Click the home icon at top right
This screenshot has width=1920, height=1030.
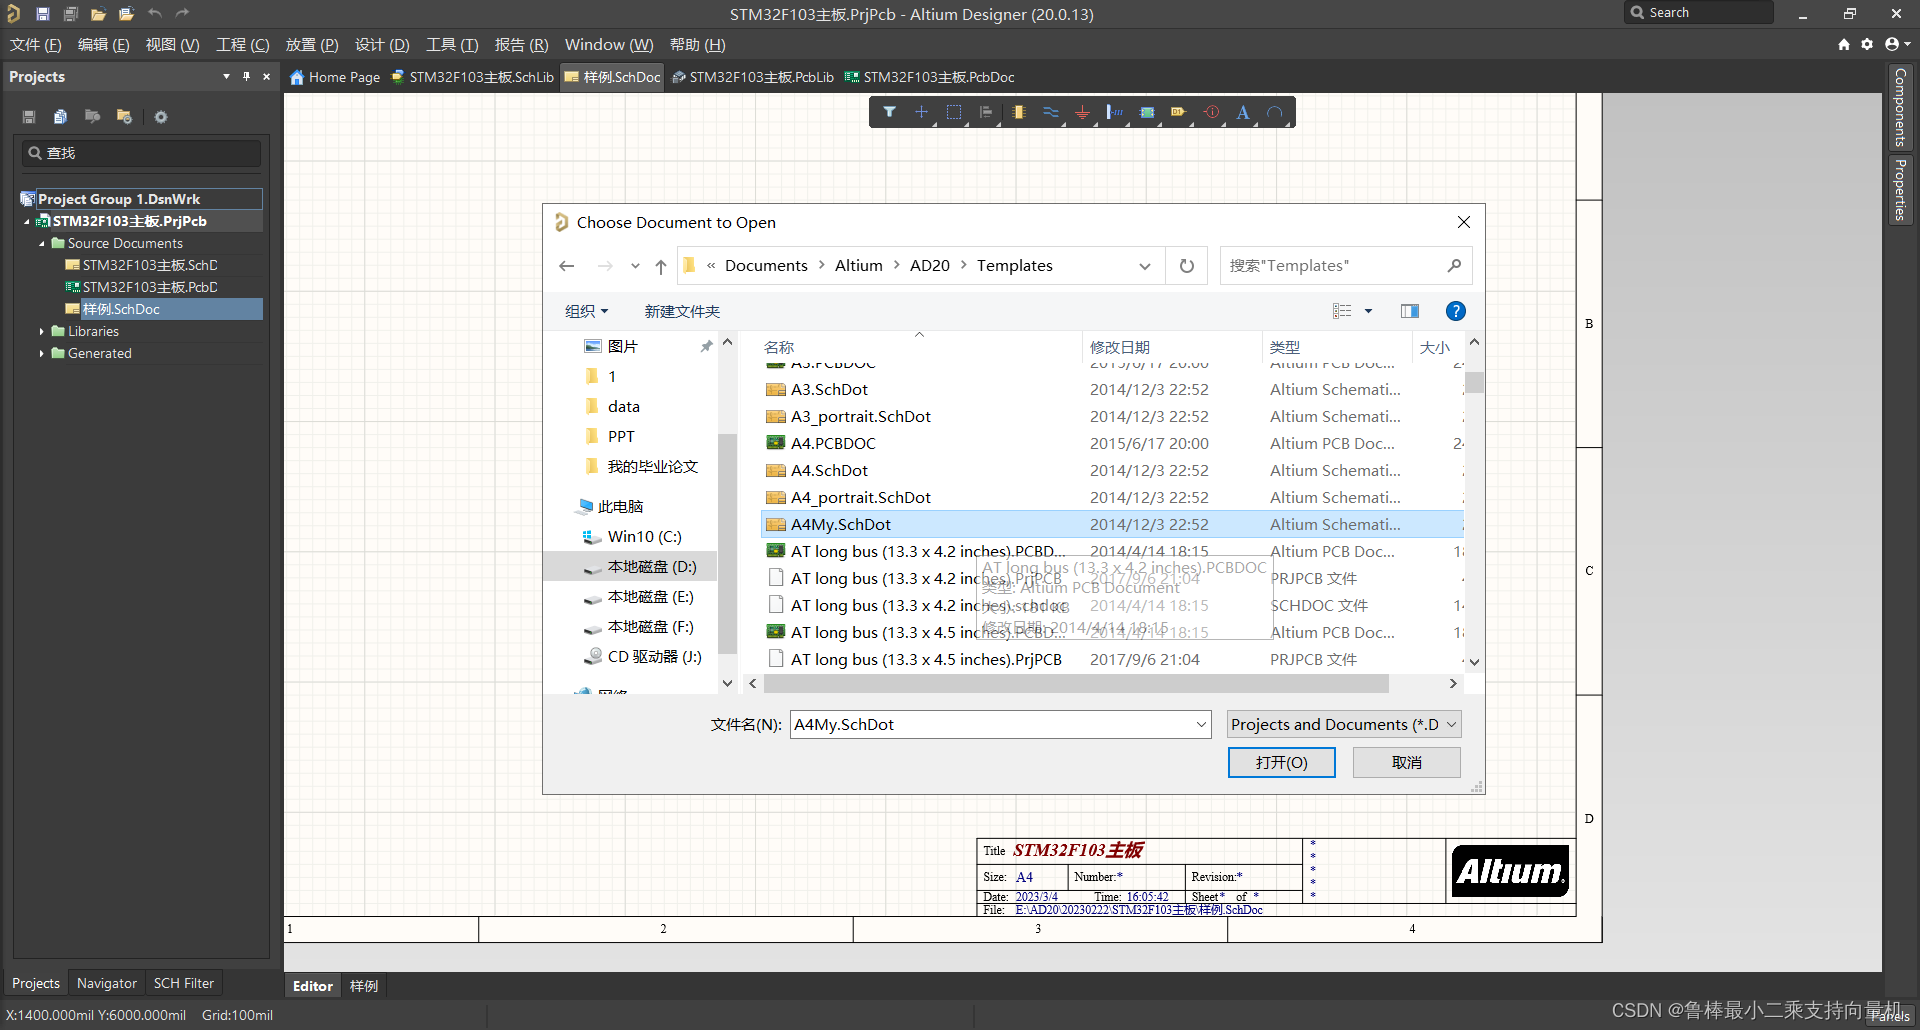pos(1844,44)
